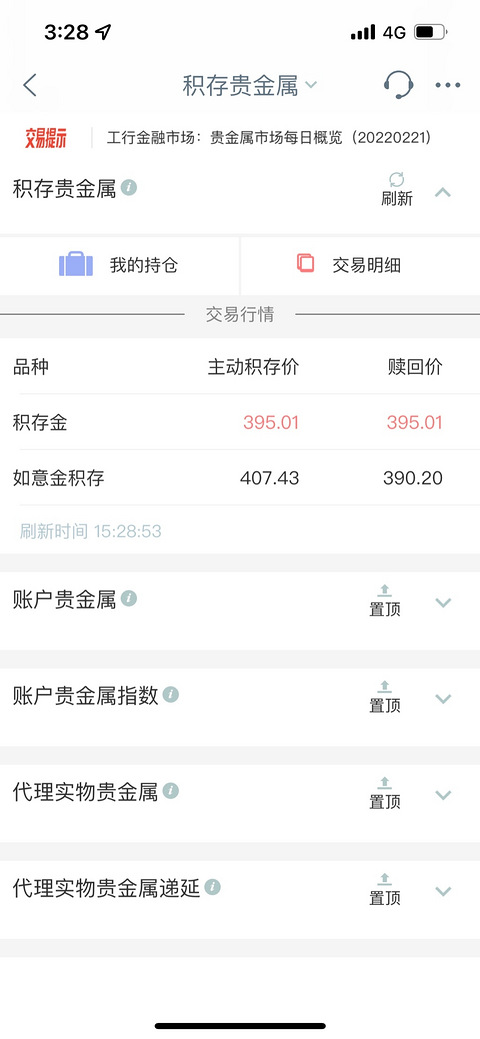
Task: Tap info icon beside 账户贵金属
Action: coord(129,599)
